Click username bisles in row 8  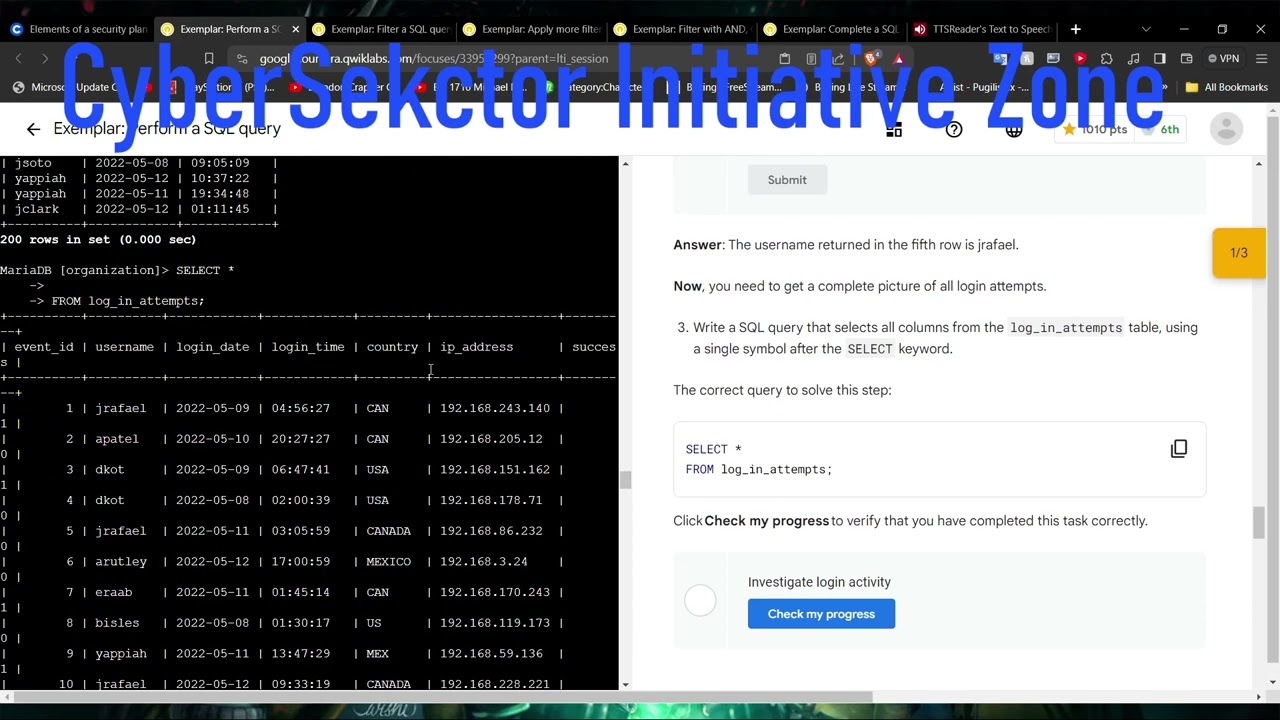117,623
